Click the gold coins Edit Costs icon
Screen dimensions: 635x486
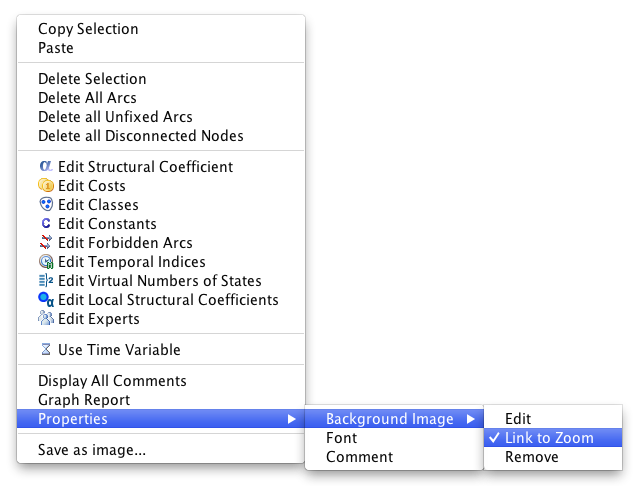pyautogui.click(x=46, y=185)
